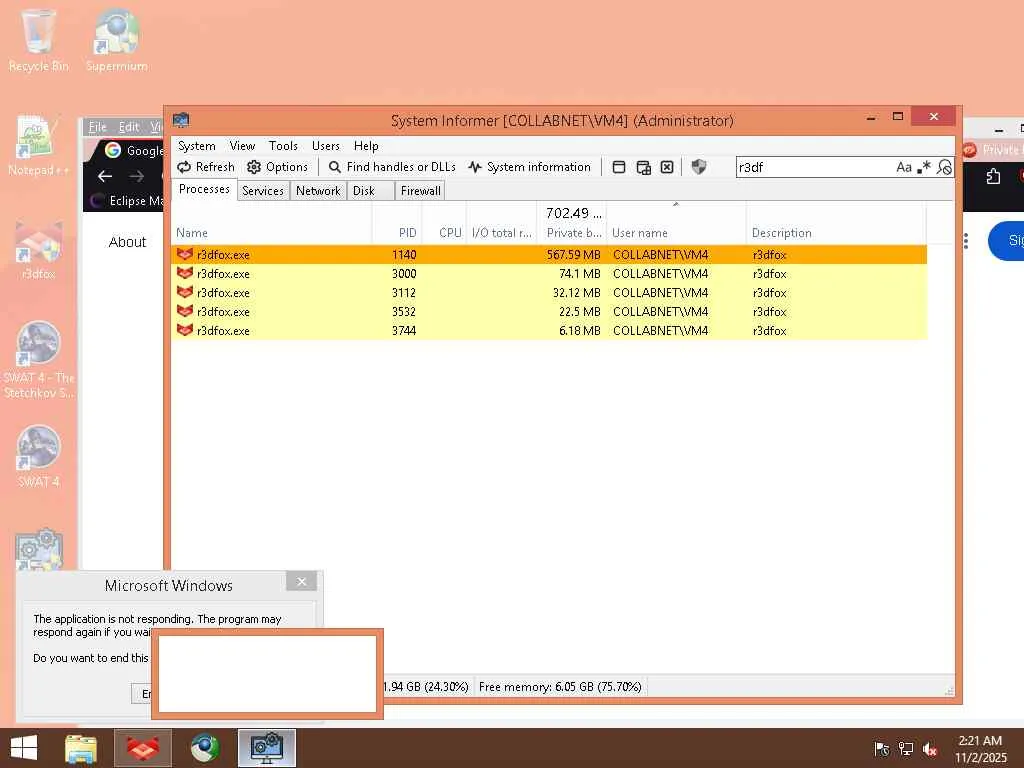
Task: Open the SWAT 4 desktop shortcut
Action: tap(39, 457)
